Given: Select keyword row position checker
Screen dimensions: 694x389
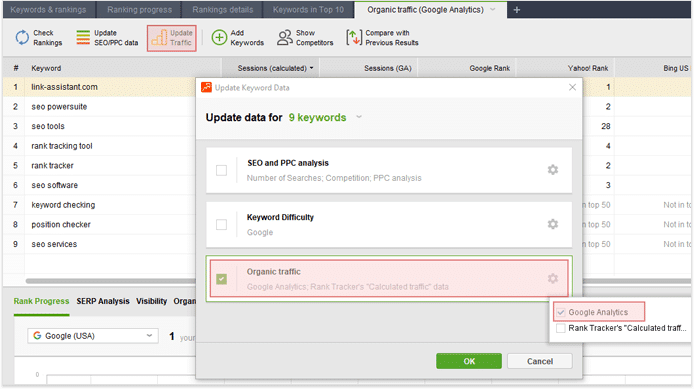Looking at the screenshot, I should [x=99, y=224].
